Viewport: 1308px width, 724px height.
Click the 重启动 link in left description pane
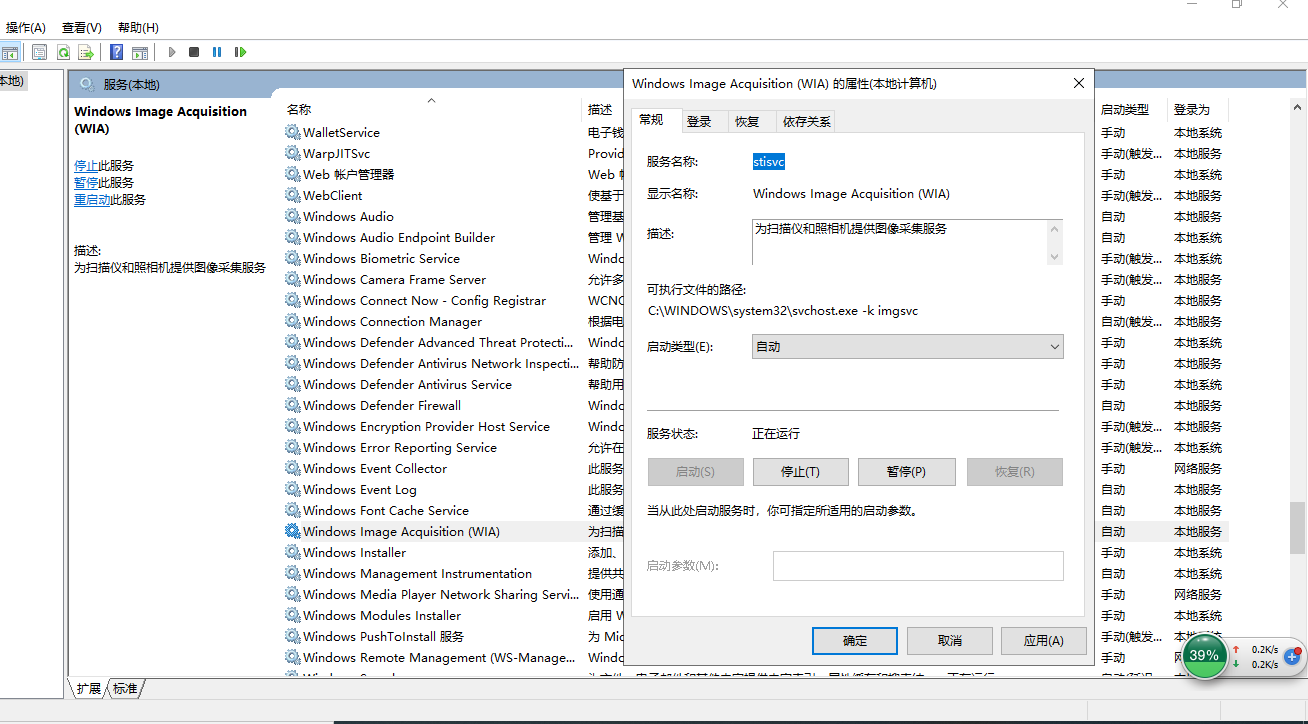click(x=92, y=199)
